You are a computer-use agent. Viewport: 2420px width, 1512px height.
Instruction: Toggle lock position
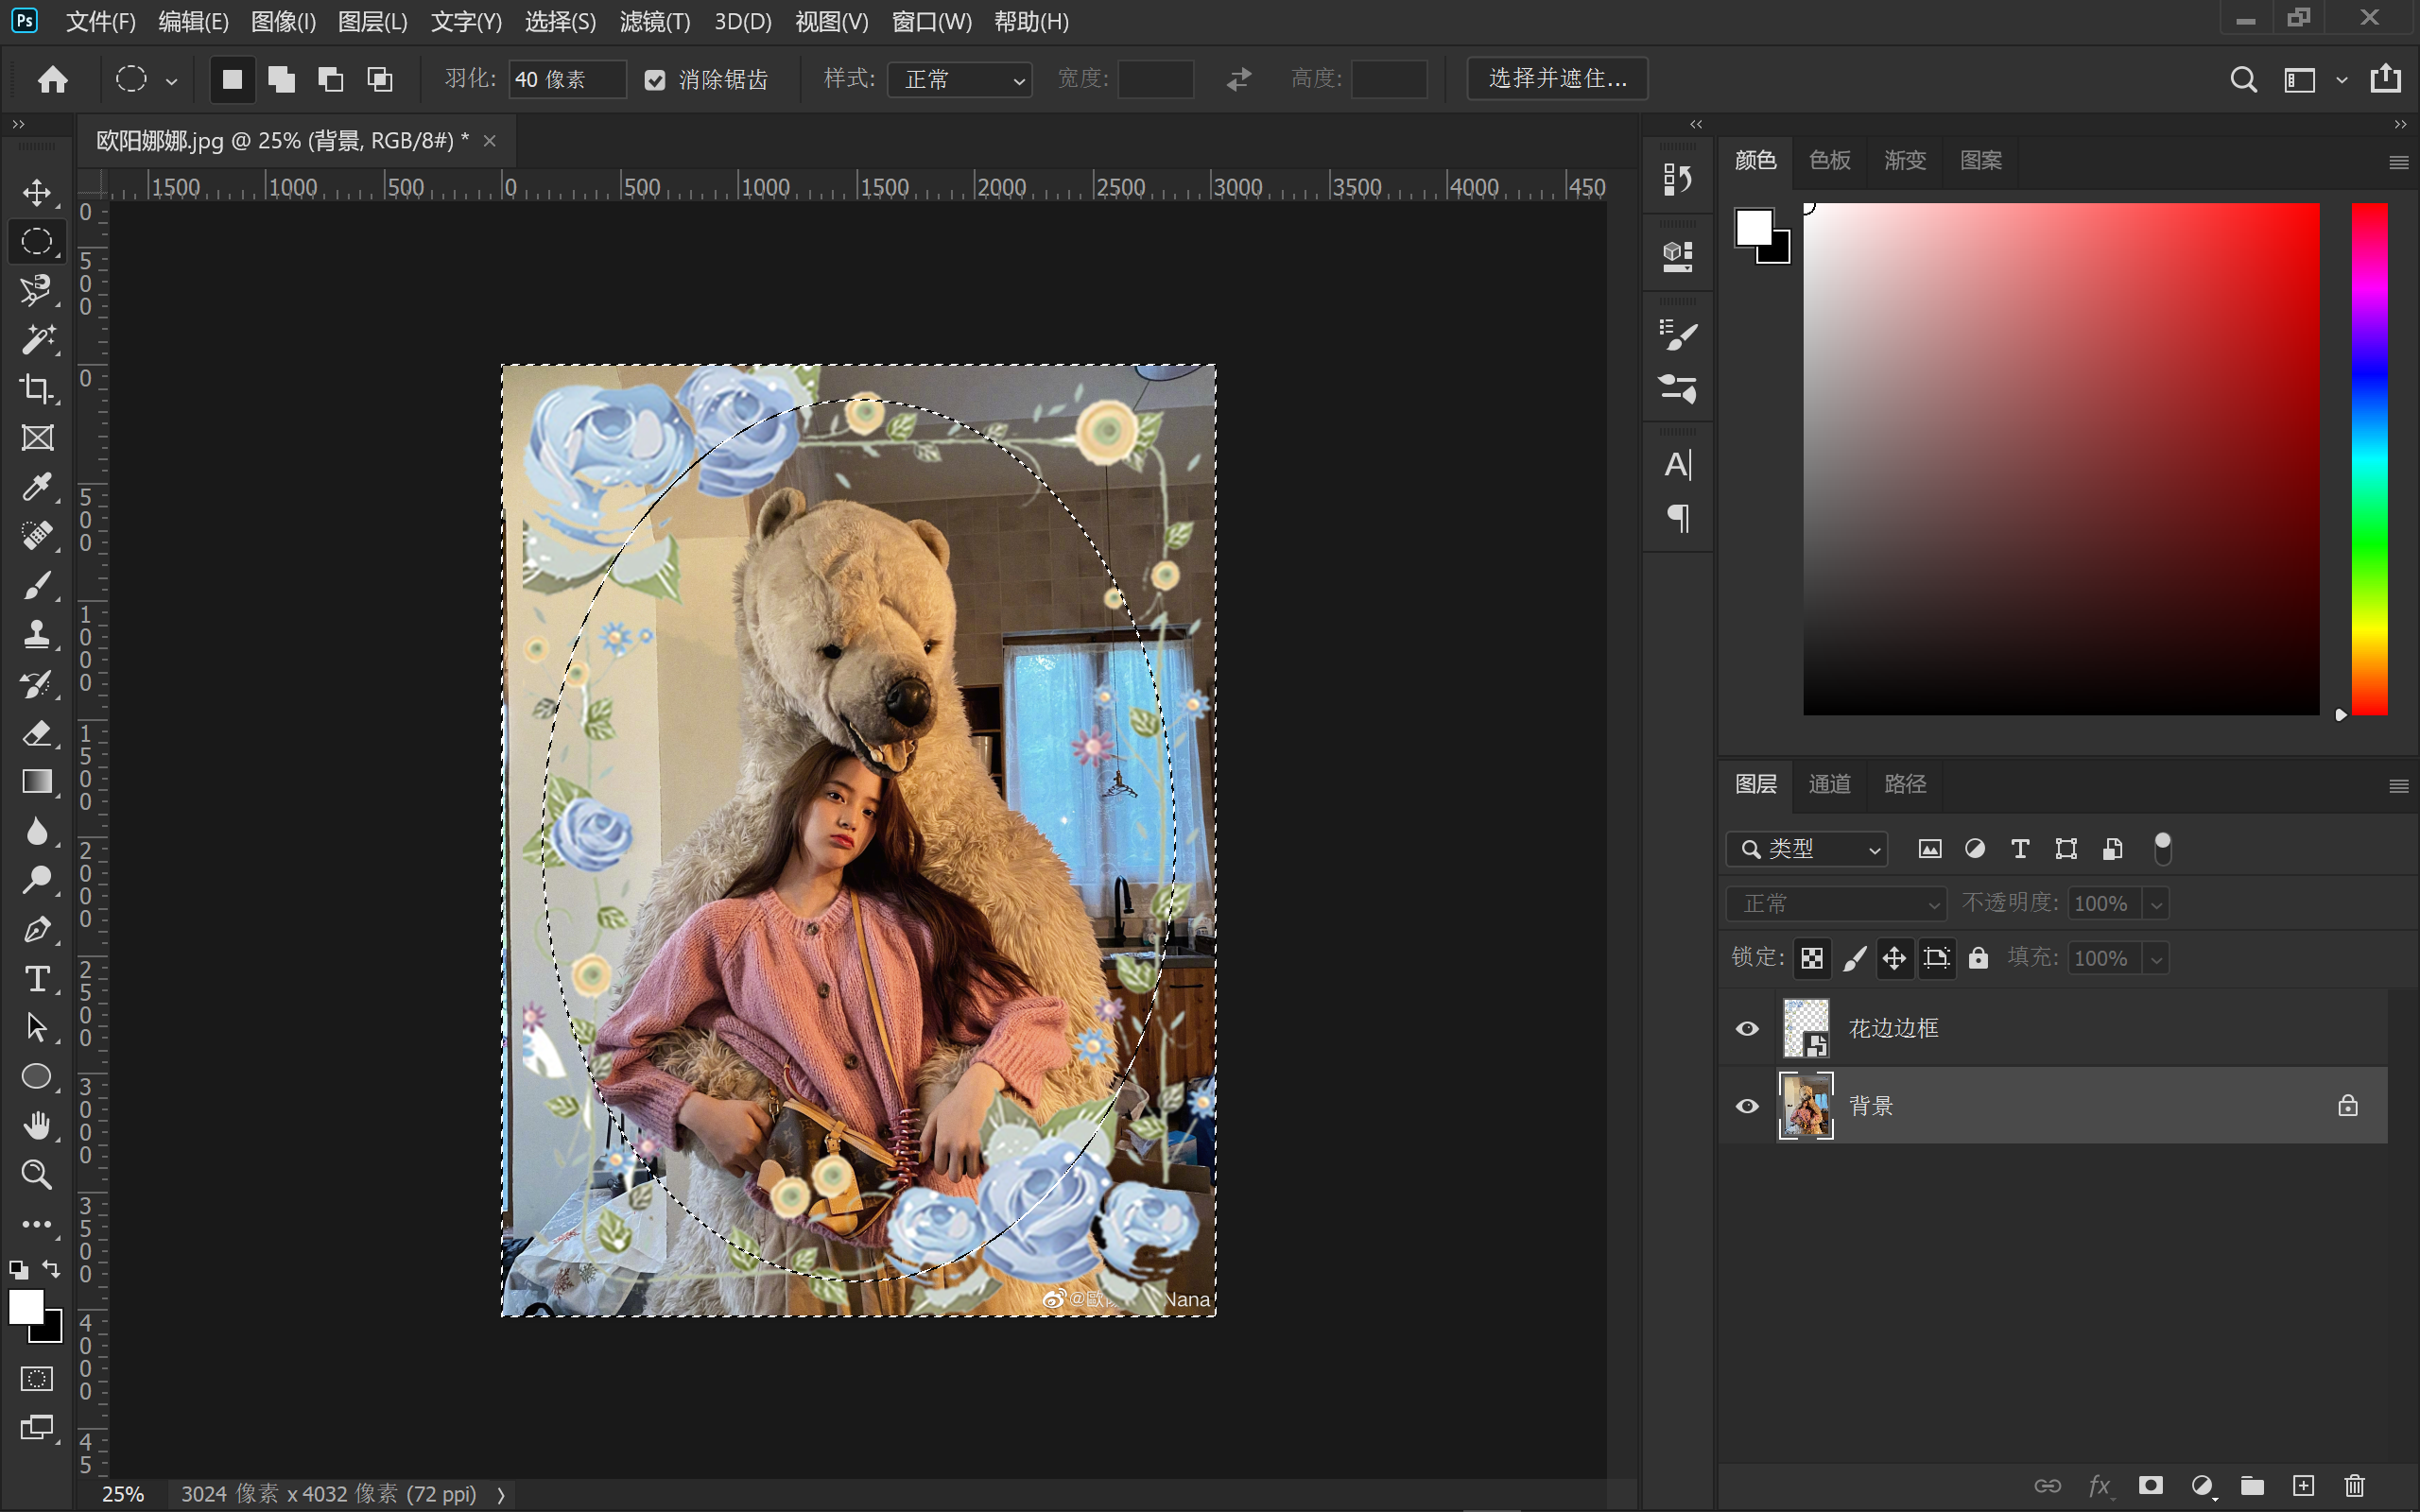(x=1894, y=958)
